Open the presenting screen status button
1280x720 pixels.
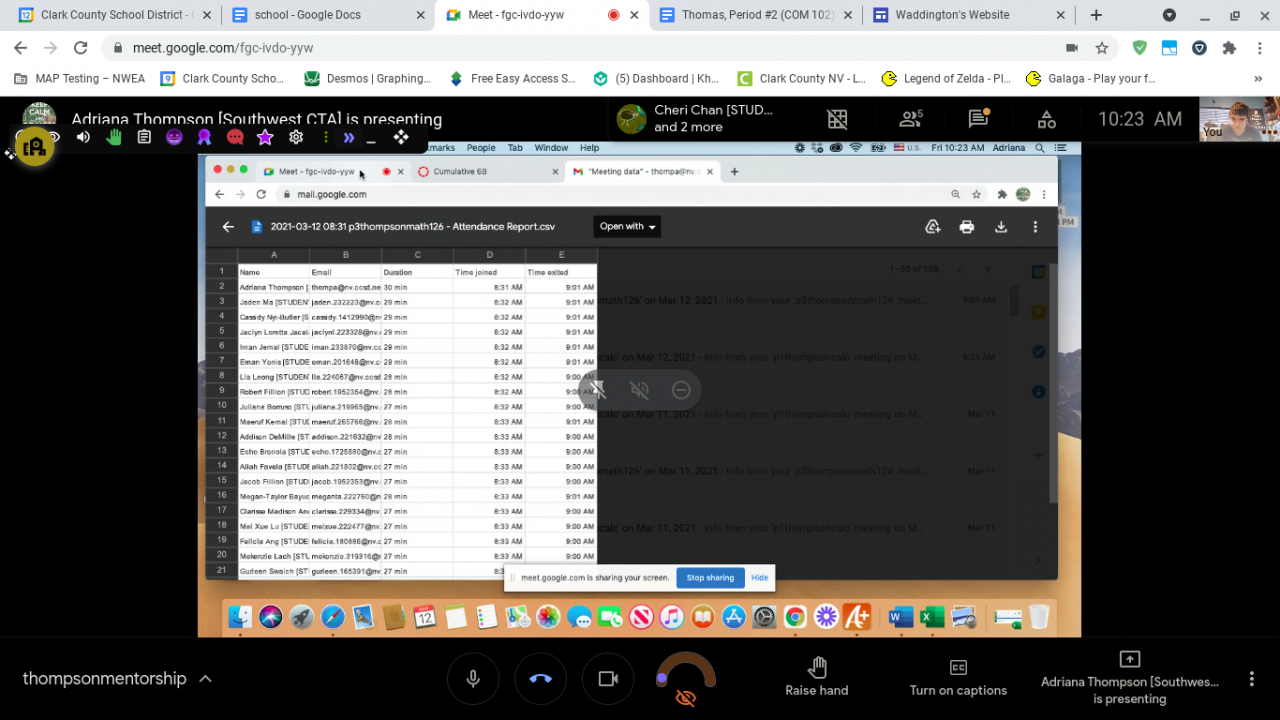click(x=1130, y=677)
